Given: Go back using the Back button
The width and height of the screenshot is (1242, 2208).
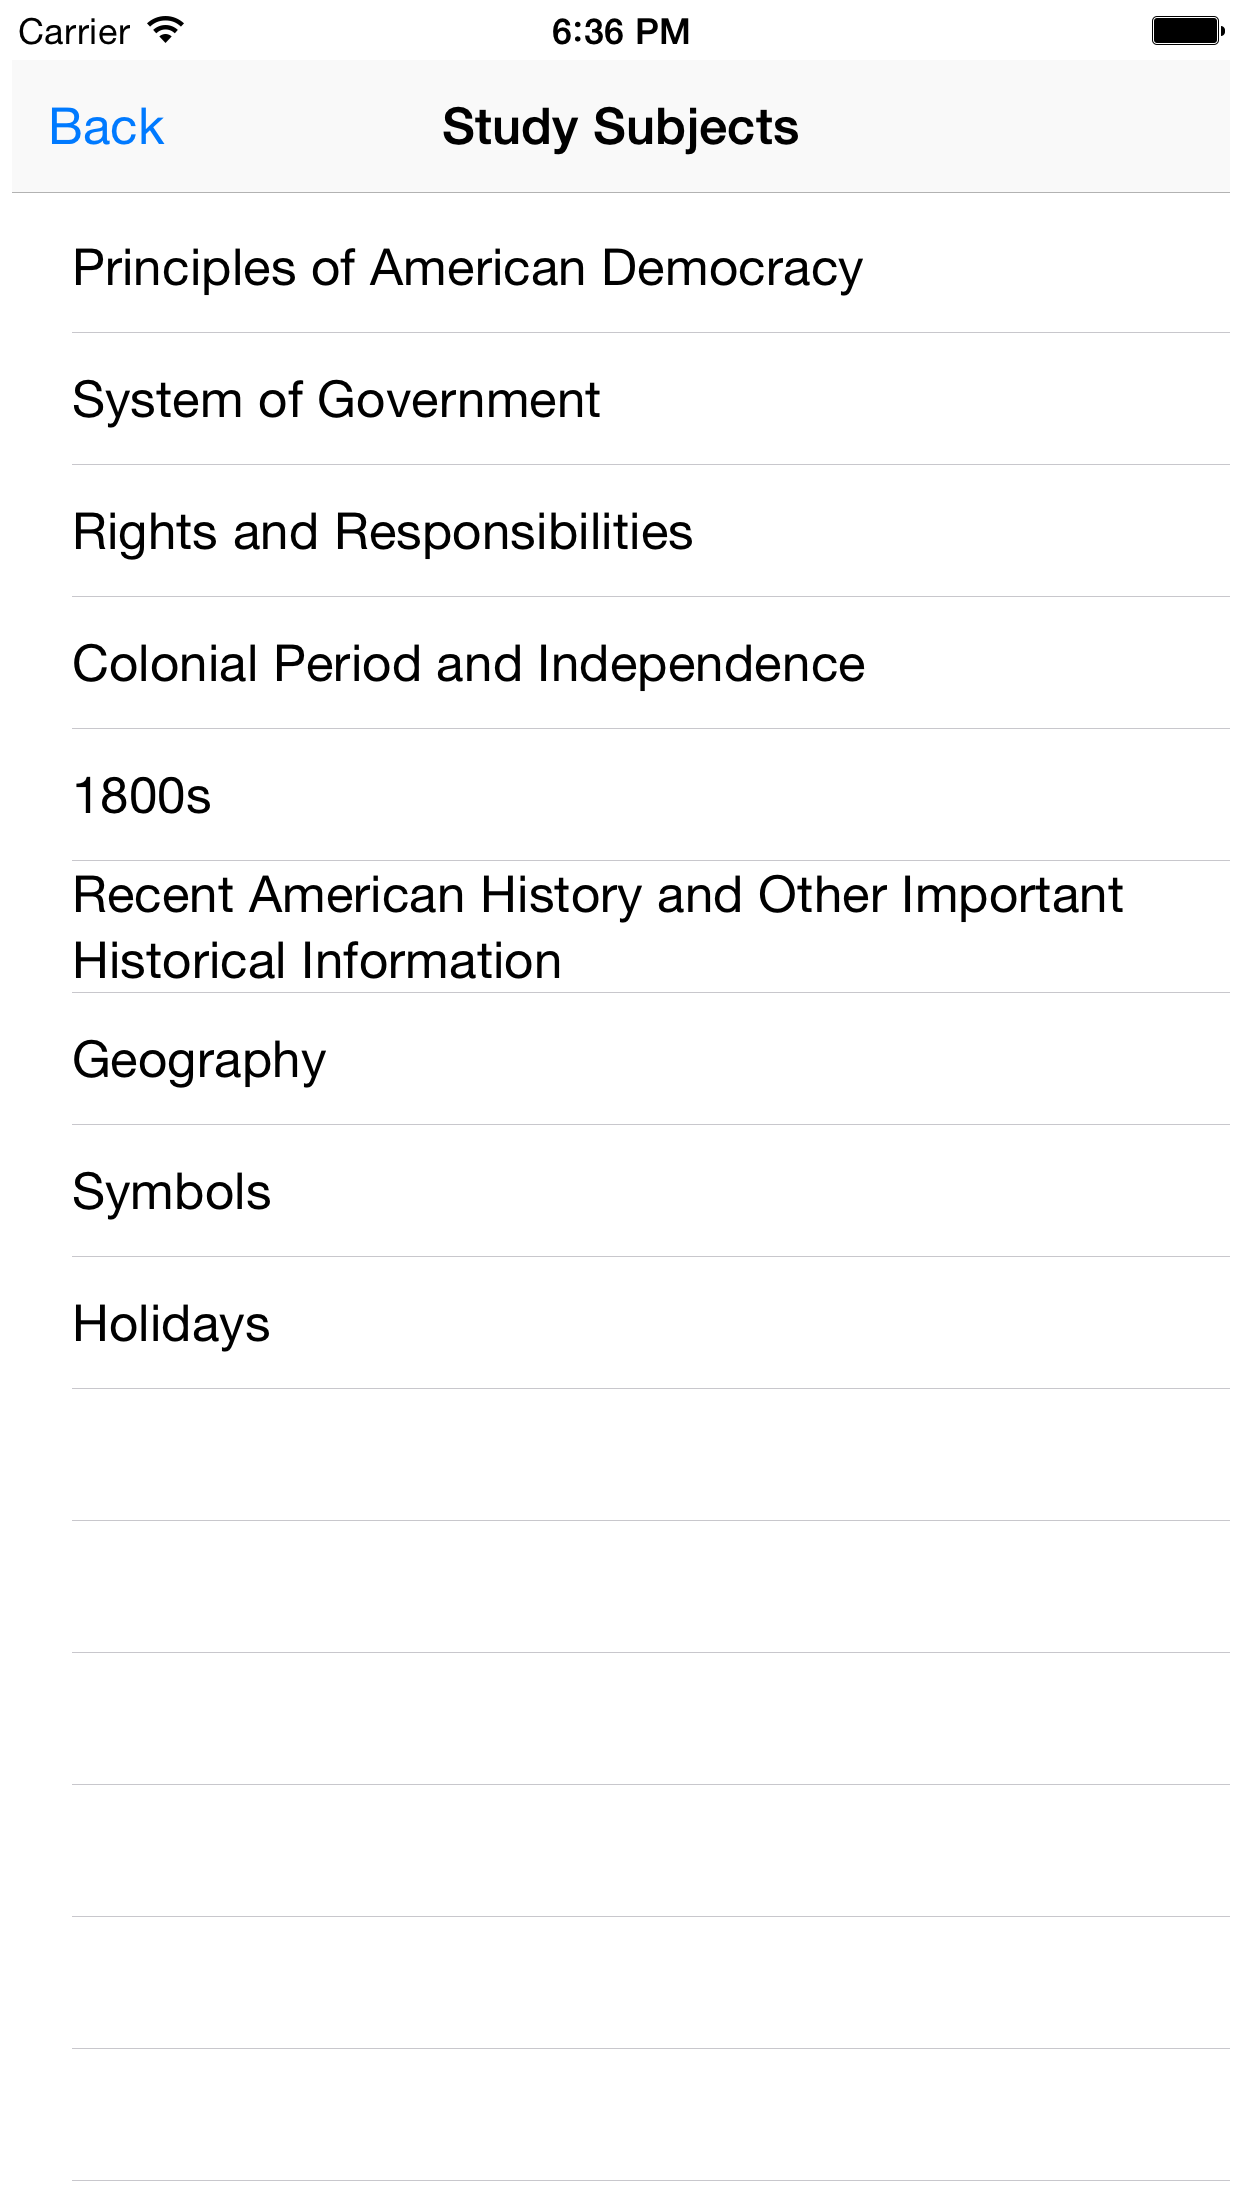Looking at the screenshot, I should pyautogui.click(x=106, y=127).
